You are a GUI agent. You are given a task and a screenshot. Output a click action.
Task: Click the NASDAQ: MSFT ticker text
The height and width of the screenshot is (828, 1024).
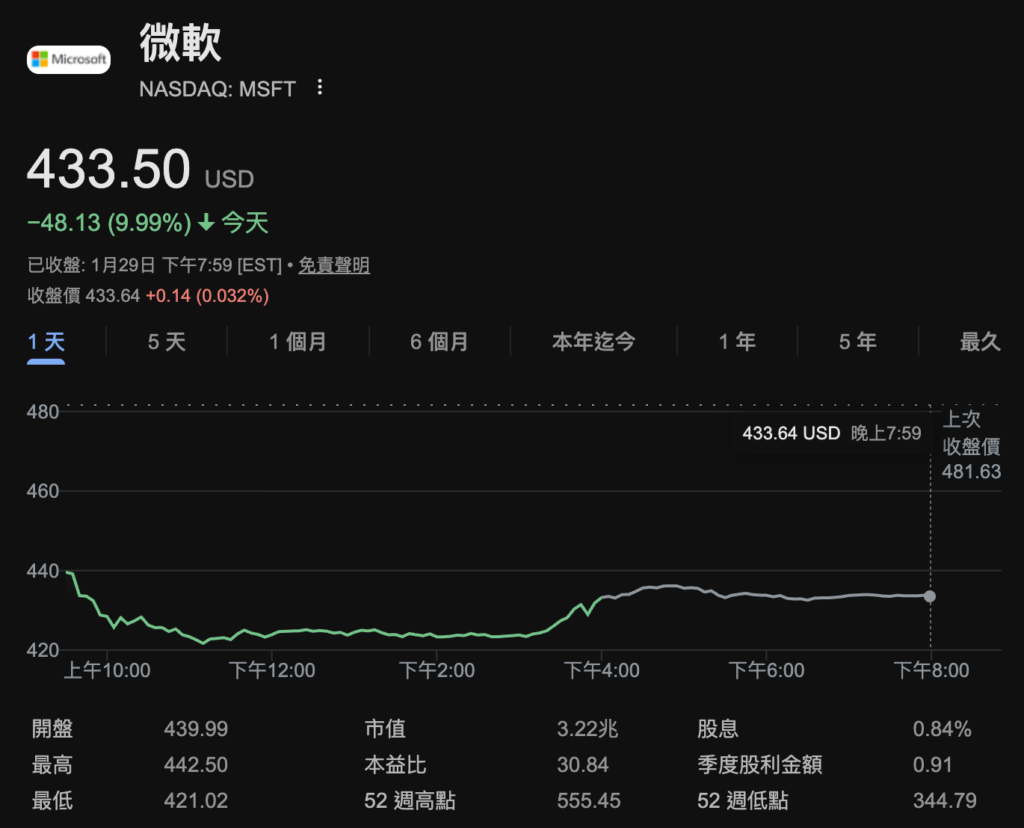pos(217,89)
